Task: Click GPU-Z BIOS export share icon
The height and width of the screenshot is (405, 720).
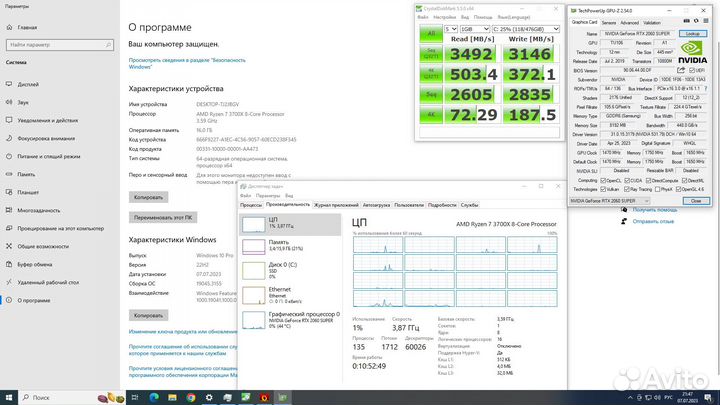Action: tap(681, 70)
